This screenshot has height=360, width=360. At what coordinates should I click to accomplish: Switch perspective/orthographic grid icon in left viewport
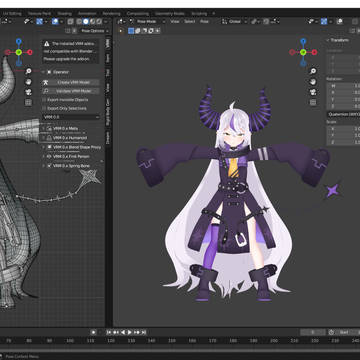(x=28, y=102)
